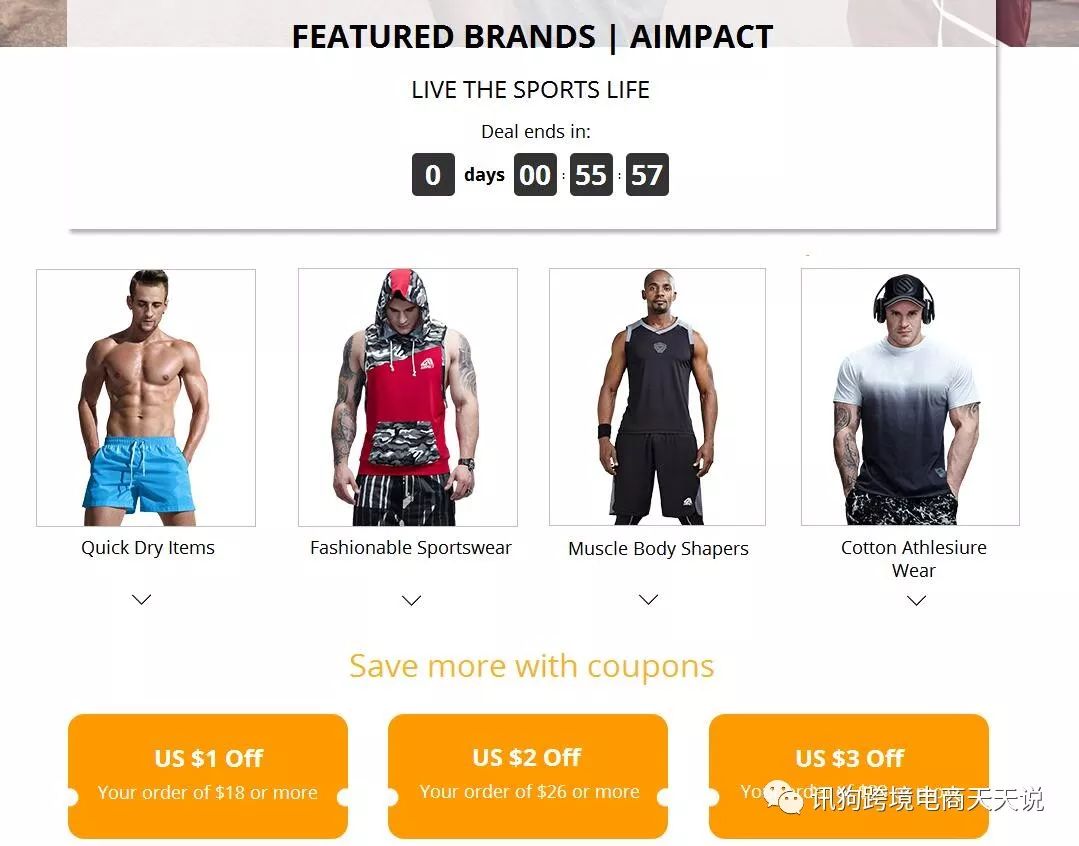Click the Fashionable Sportswear label

[x=410, y=548]
